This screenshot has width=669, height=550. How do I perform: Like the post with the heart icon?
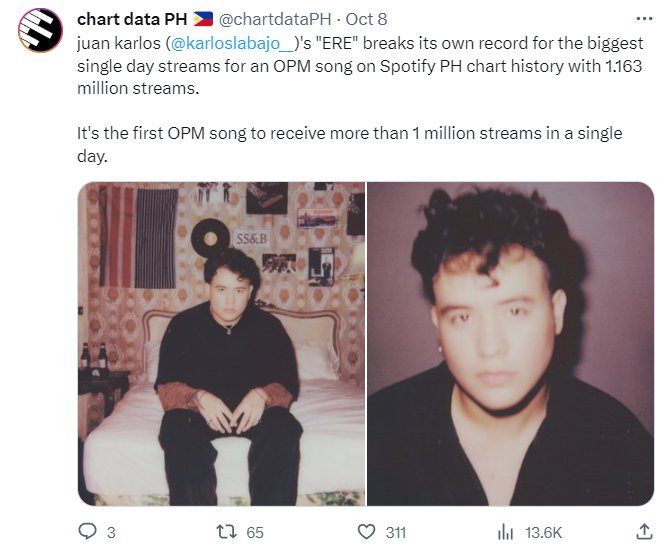[x=367, y=532]
